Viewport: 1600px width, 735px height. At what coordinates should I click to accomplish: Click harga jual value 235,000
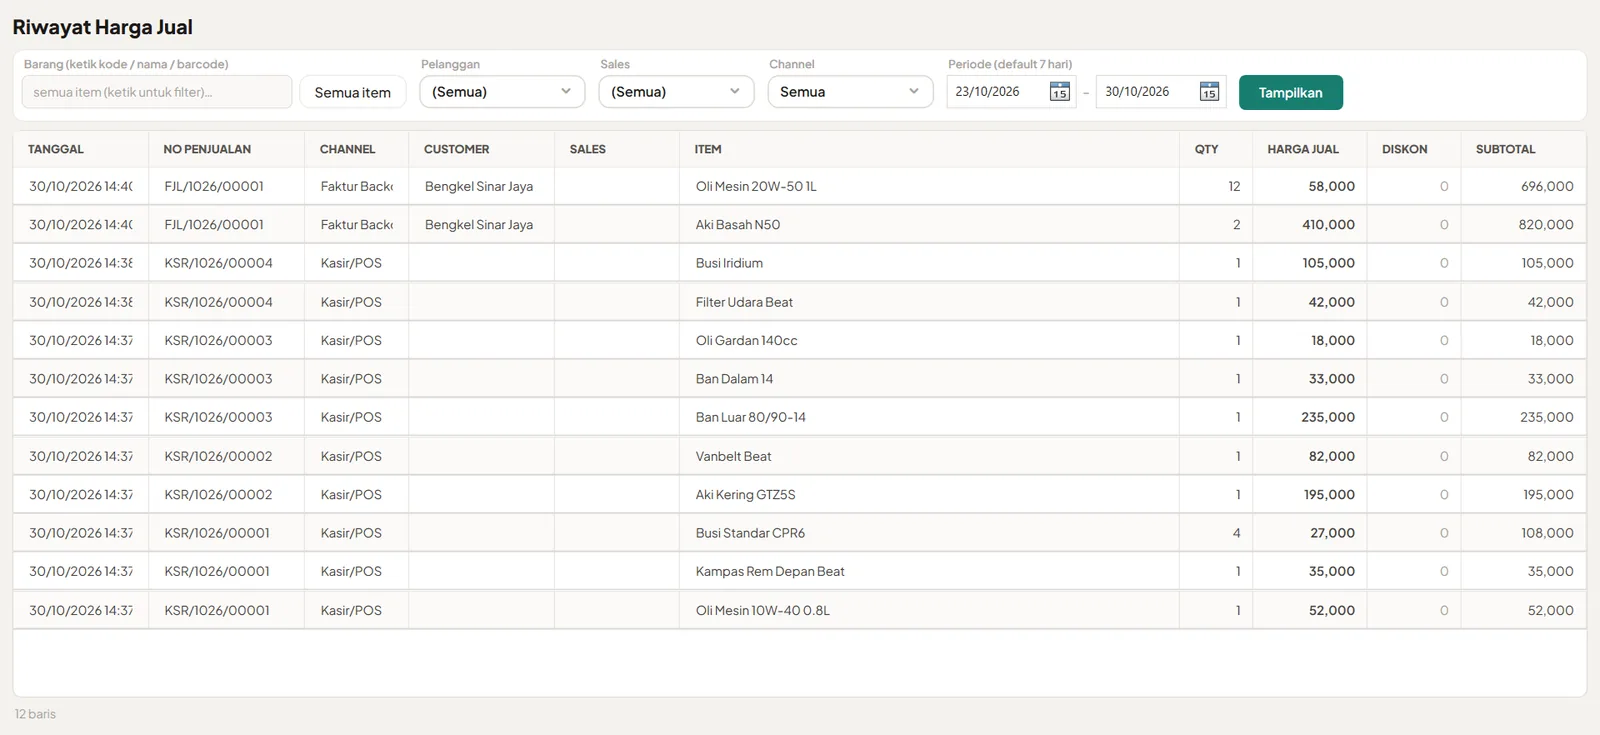click(x=1328, y=417)
